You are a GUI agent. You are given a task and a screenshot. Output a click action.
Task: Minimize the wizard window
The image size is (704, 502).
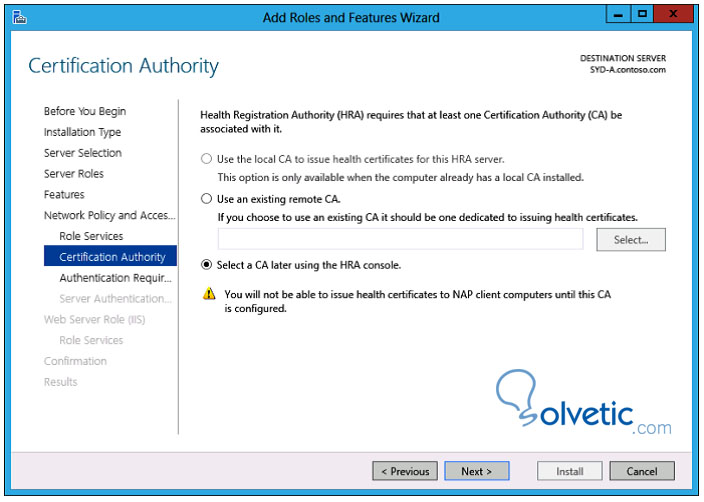[x=618, y=14]
